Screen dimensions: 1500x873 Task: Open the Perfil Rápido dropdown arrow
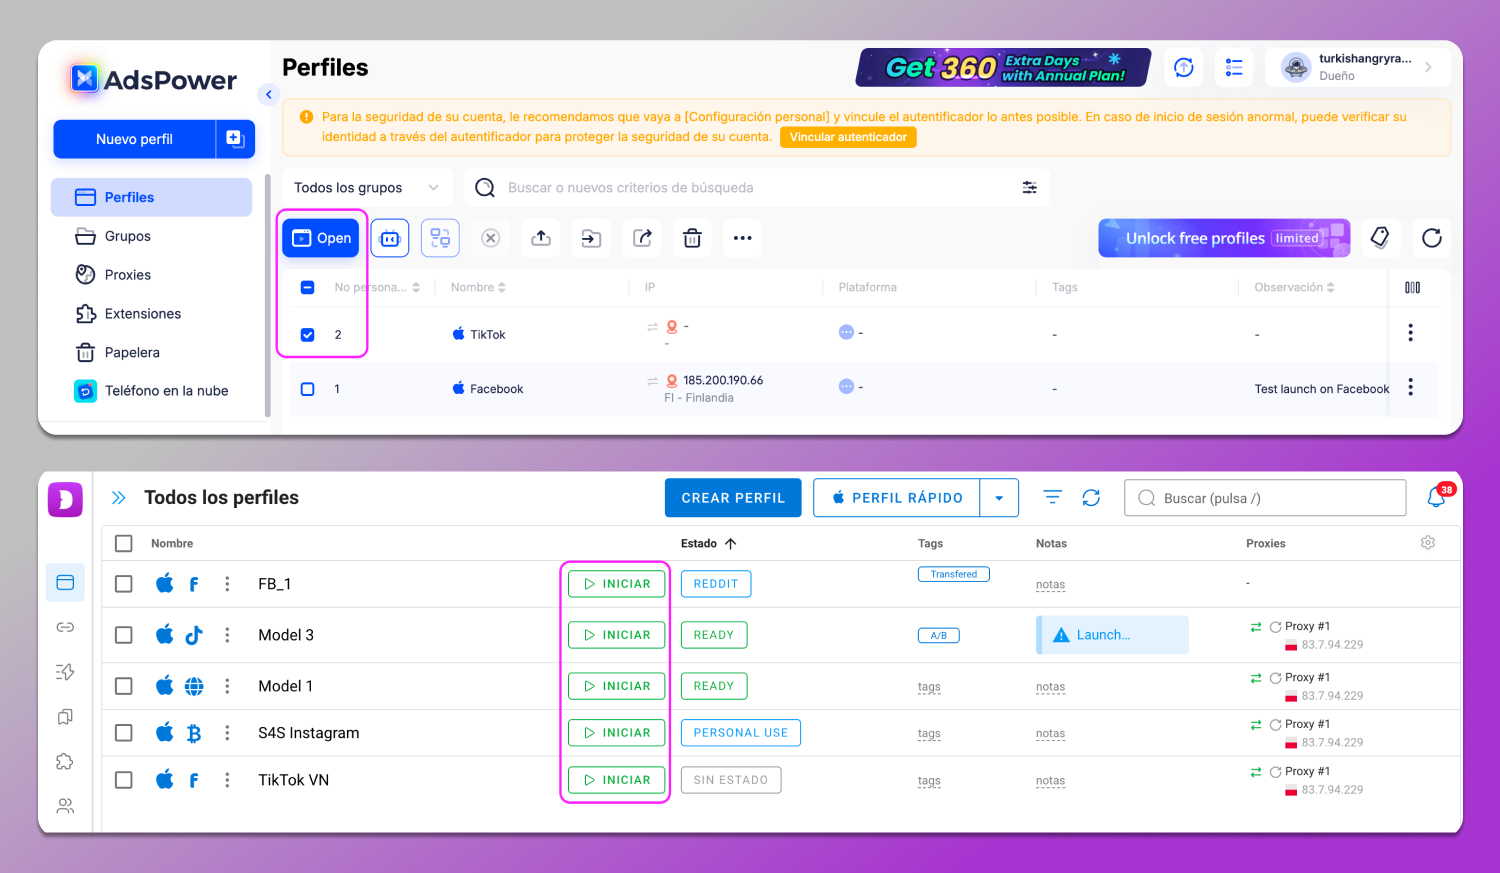[999, 498]
